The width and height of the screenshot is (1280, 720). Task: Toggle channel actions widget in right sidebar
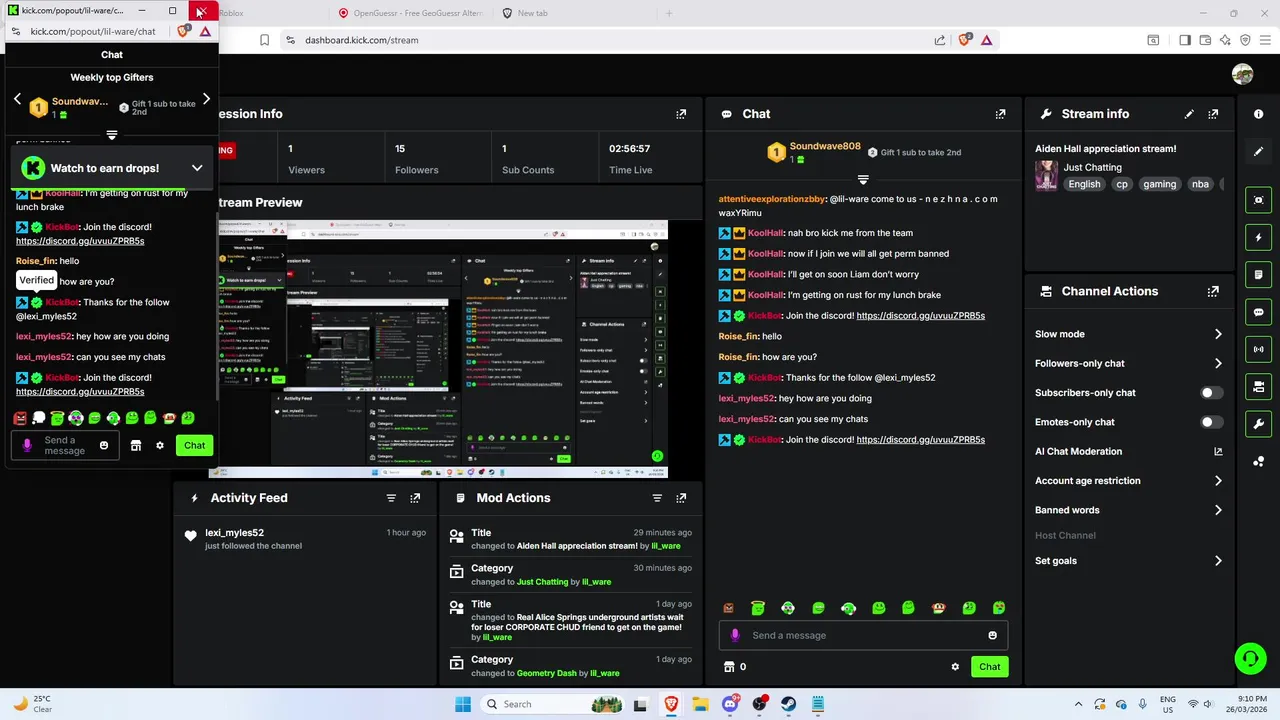click(x=1258, y=386)
